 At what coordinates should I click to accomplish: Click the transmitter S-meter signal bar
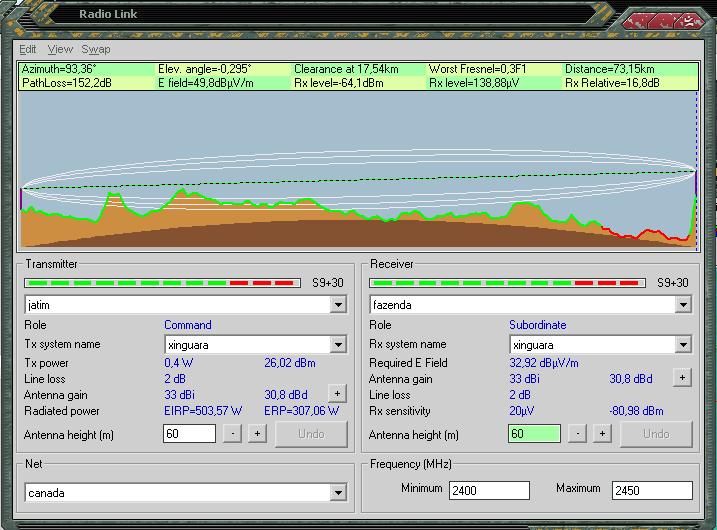162,283
